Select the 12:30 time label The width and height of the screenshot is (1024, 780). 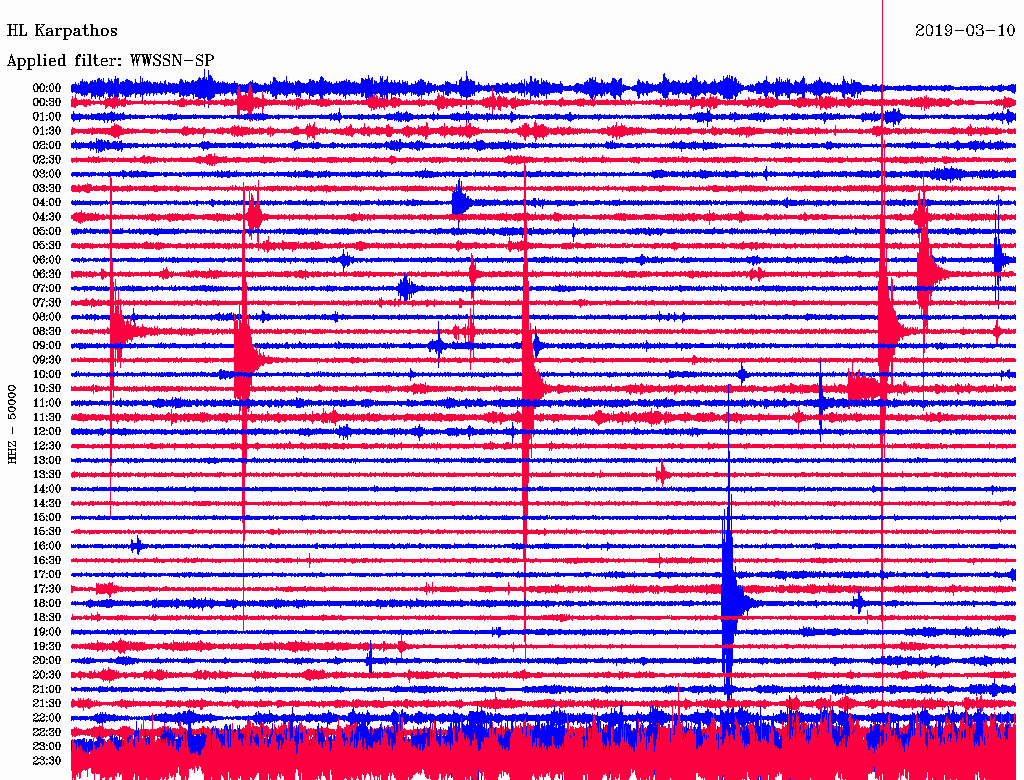point(47,446)
